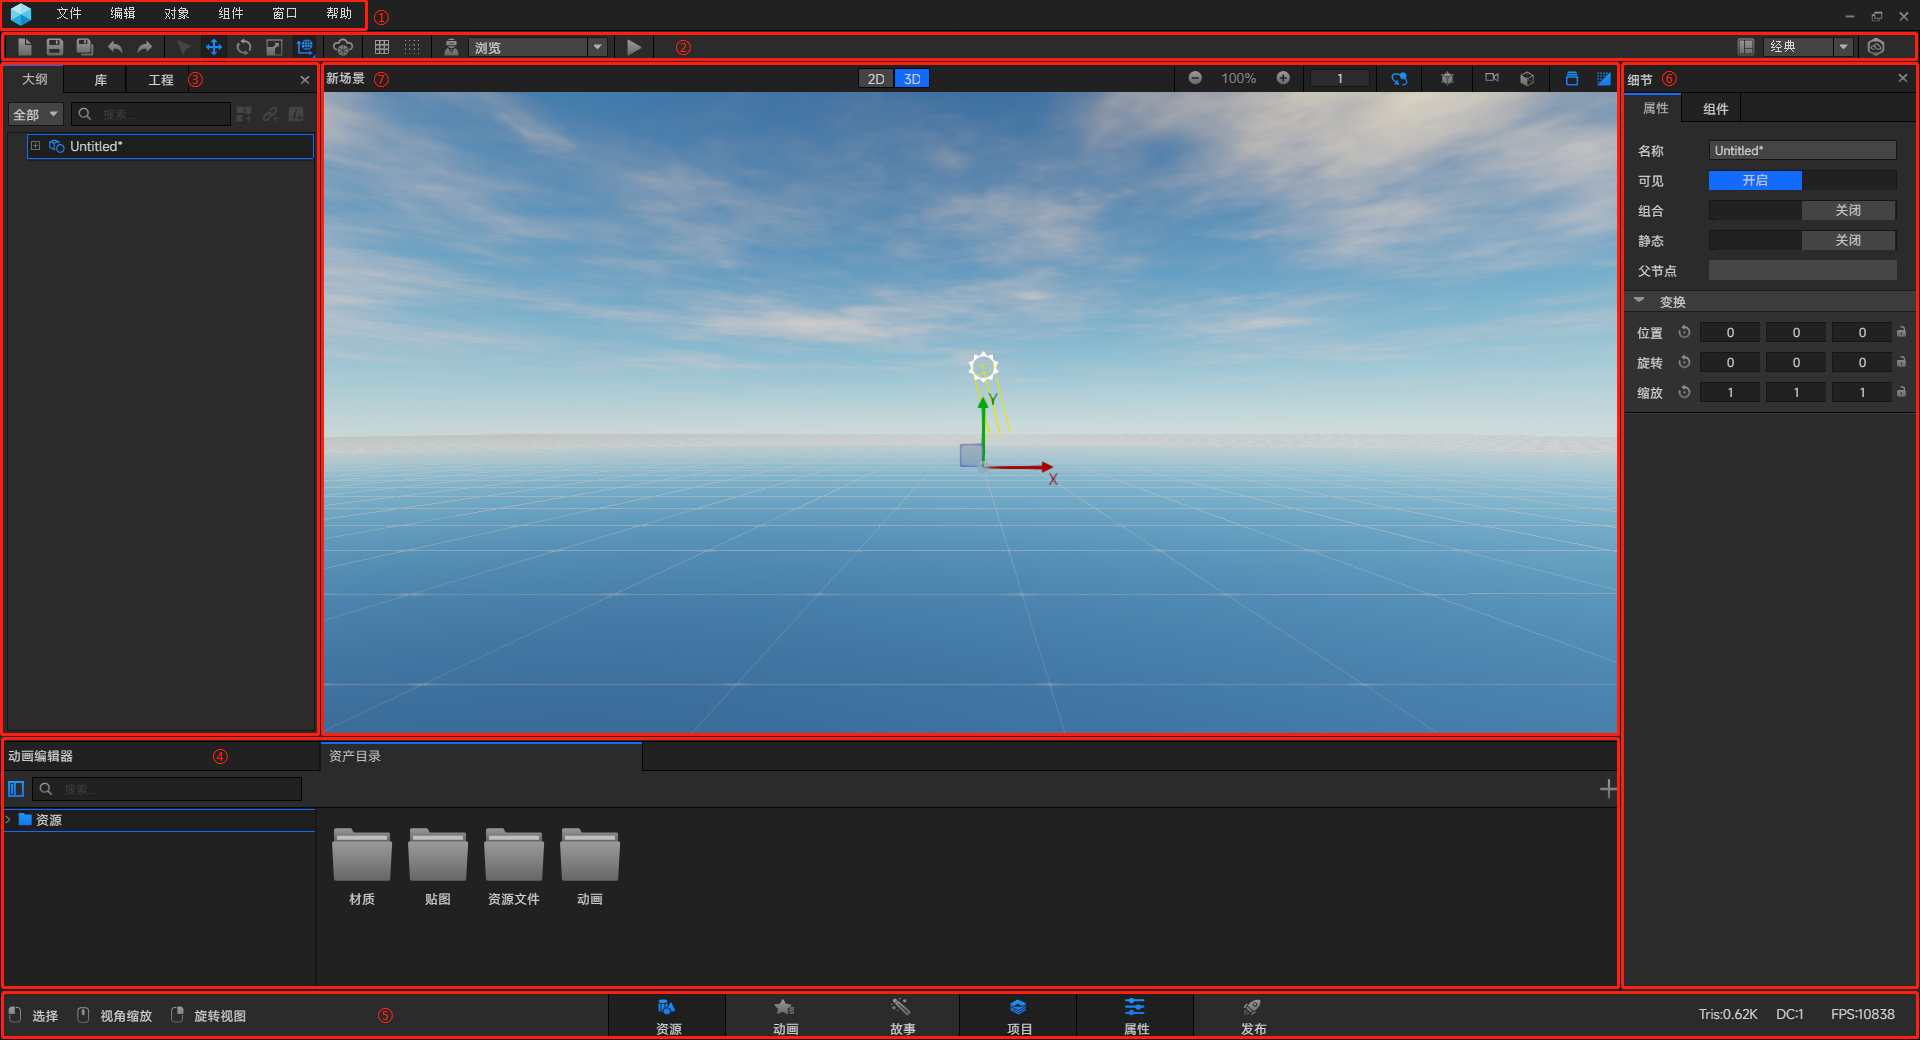Activate the Move tool
This screenshot has height=1040, width=1920.
(x=213, y=47)
